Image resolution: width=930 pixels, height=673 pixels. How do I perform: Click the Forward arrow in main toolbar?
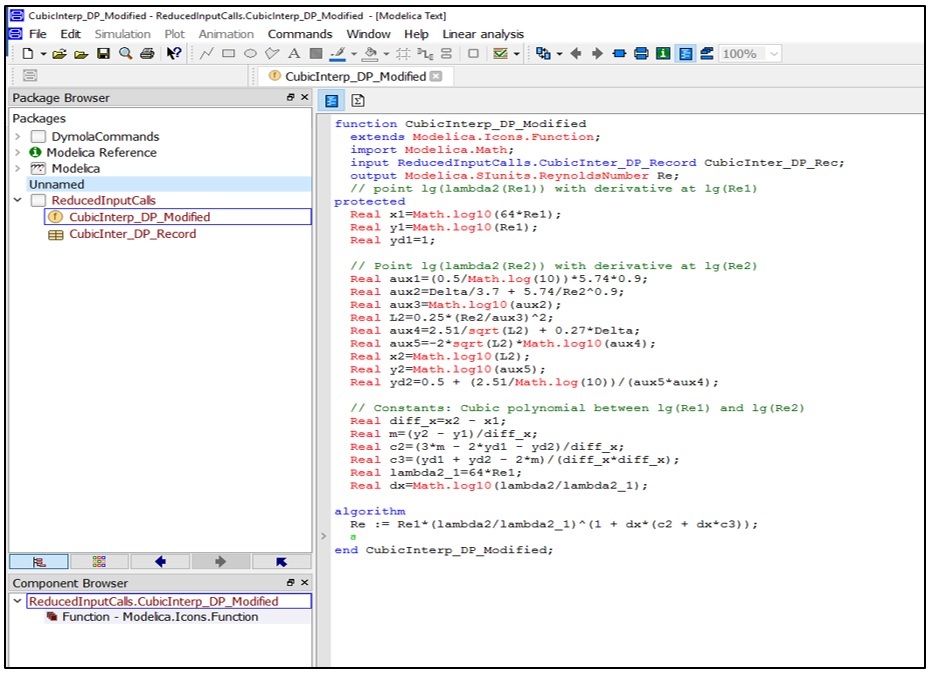pyautogui.click(x=597, y=54)
